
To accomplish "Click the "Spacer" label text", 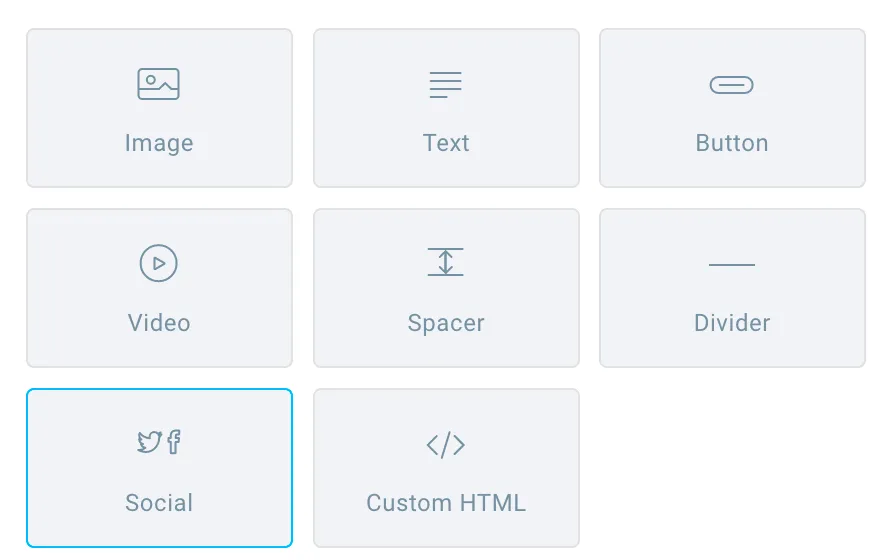I will click(x=446, y=323).
